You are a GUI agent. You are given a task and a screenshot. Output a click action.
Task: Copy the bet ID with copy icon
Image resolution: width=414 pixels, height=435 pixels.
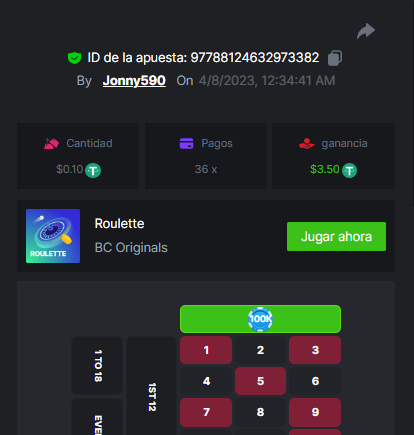[x=335, y=58]
